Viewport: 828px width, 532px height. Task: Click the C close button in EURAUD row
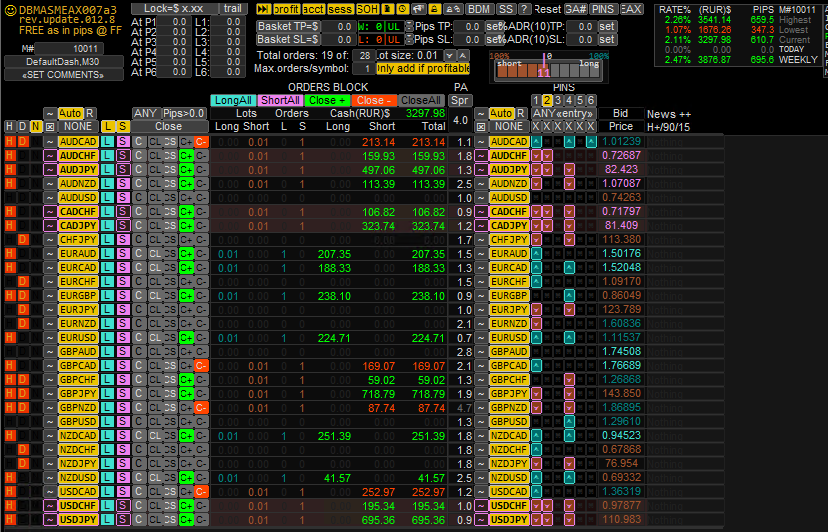tap(138, 254)
